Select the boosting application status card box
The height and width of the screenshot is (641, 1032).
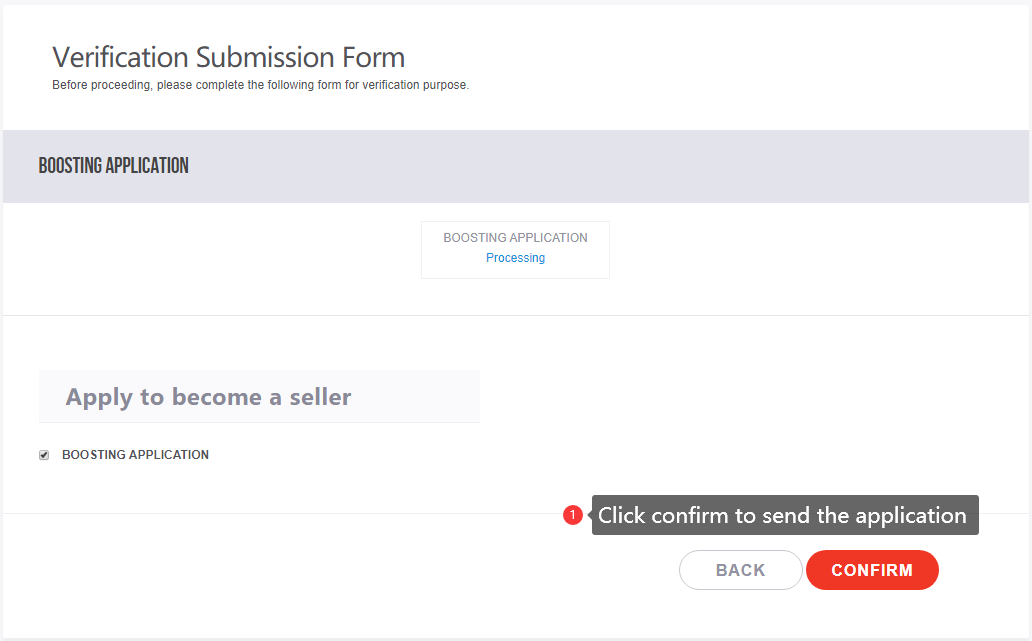point(515,250)
